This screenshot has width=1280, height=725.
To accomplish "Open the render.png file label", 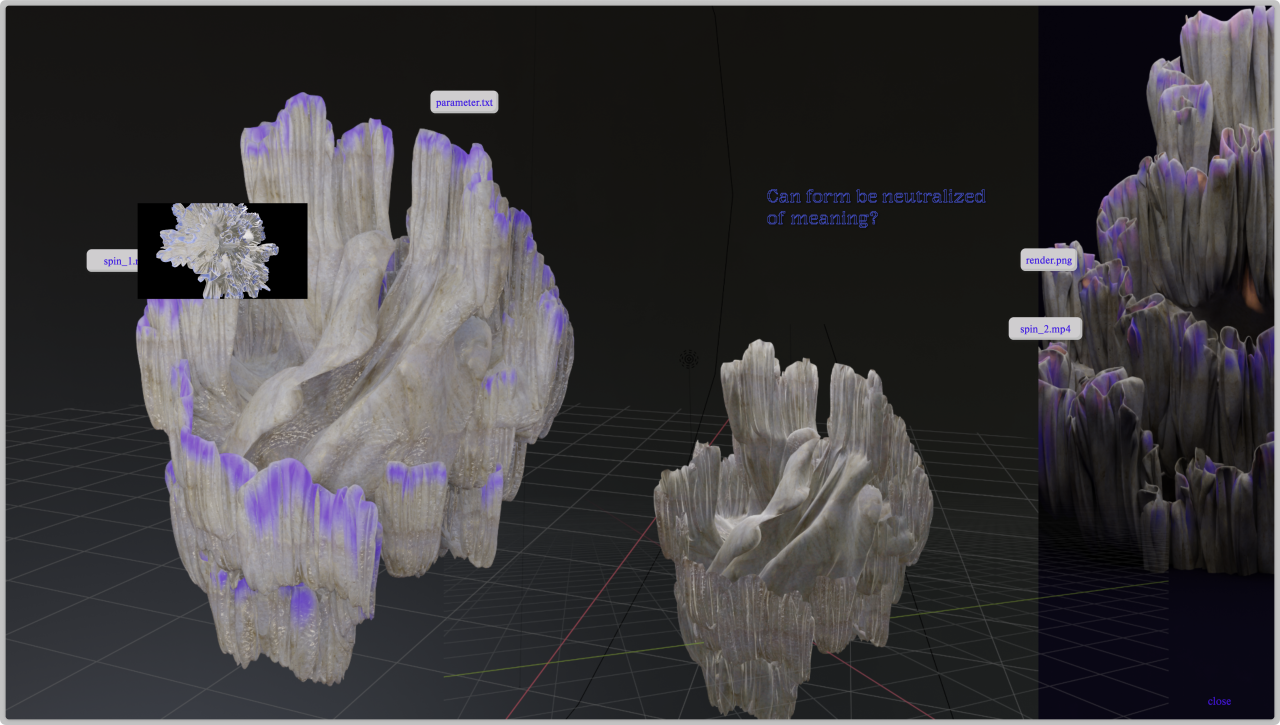I will click(1048, 260).
